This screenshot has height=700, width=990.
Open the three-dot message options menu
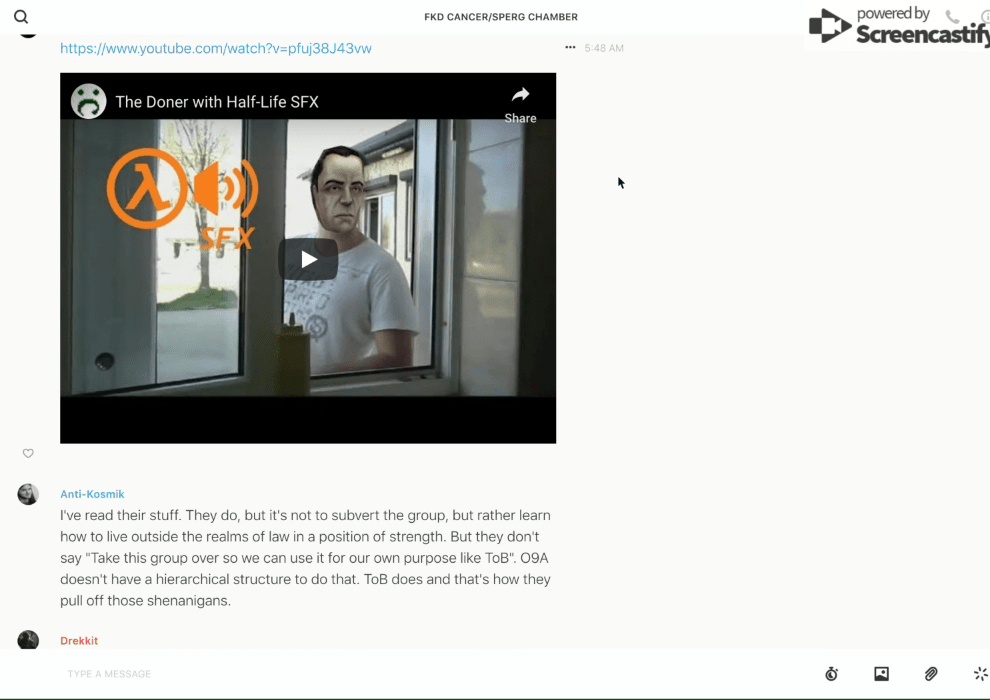570,48
